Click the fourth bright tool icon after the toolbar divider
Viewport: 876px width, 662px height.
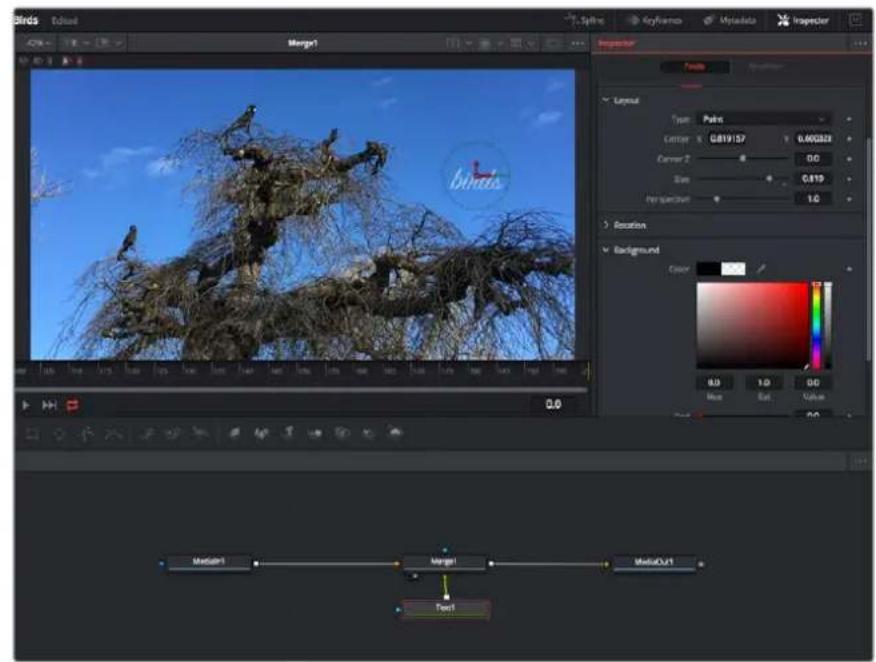coord(315,433)
